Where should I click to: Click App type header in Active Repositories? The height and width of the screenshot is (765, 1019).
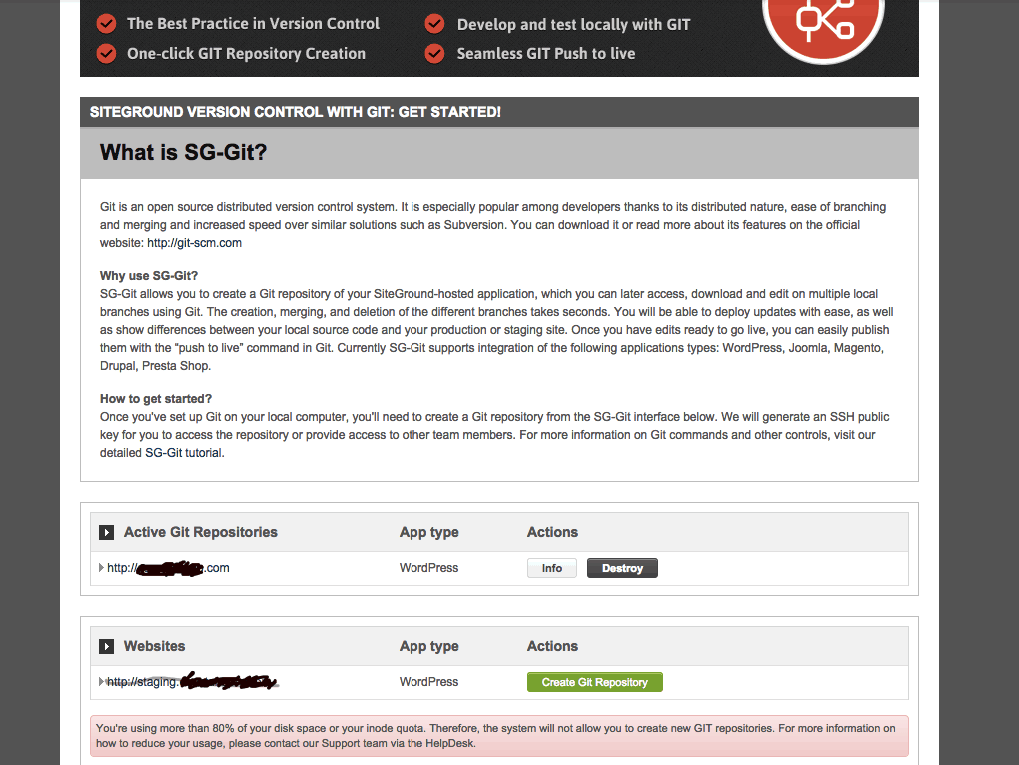pyautogui.click(x=429, y=532)
